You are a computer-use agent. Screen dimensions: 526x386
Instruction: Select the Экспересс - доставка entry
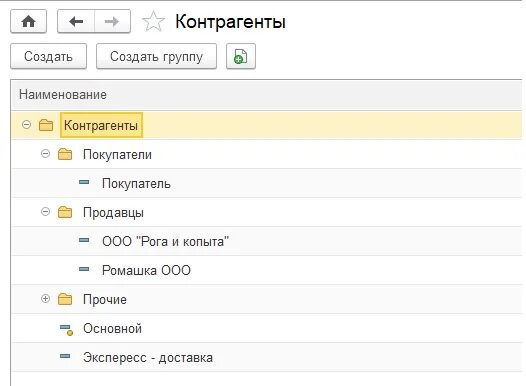(267, 357)
